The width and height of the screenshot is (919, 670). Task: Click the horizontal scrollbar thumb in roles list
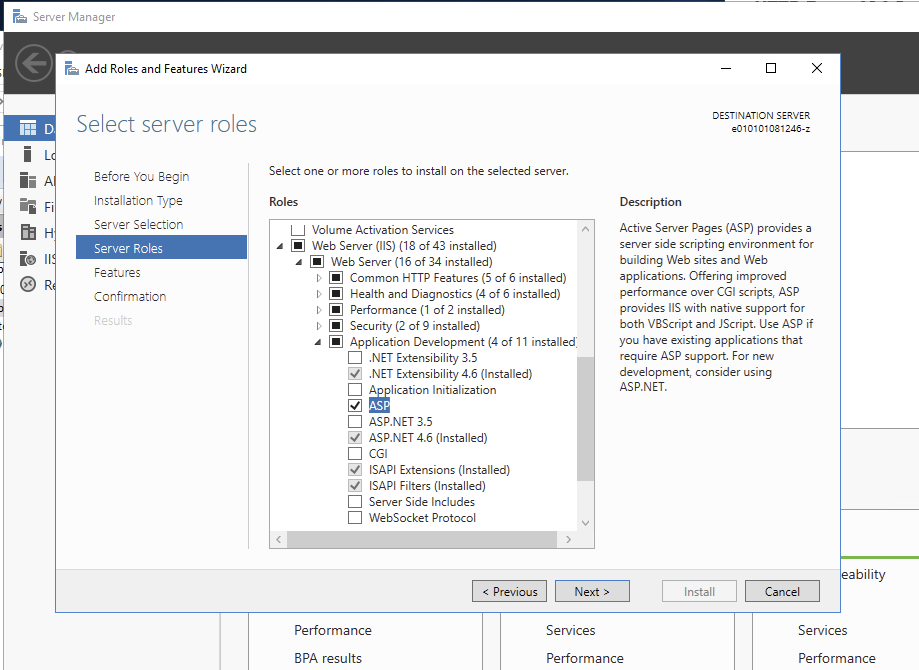pyautogui.click(x=421, y=539)
